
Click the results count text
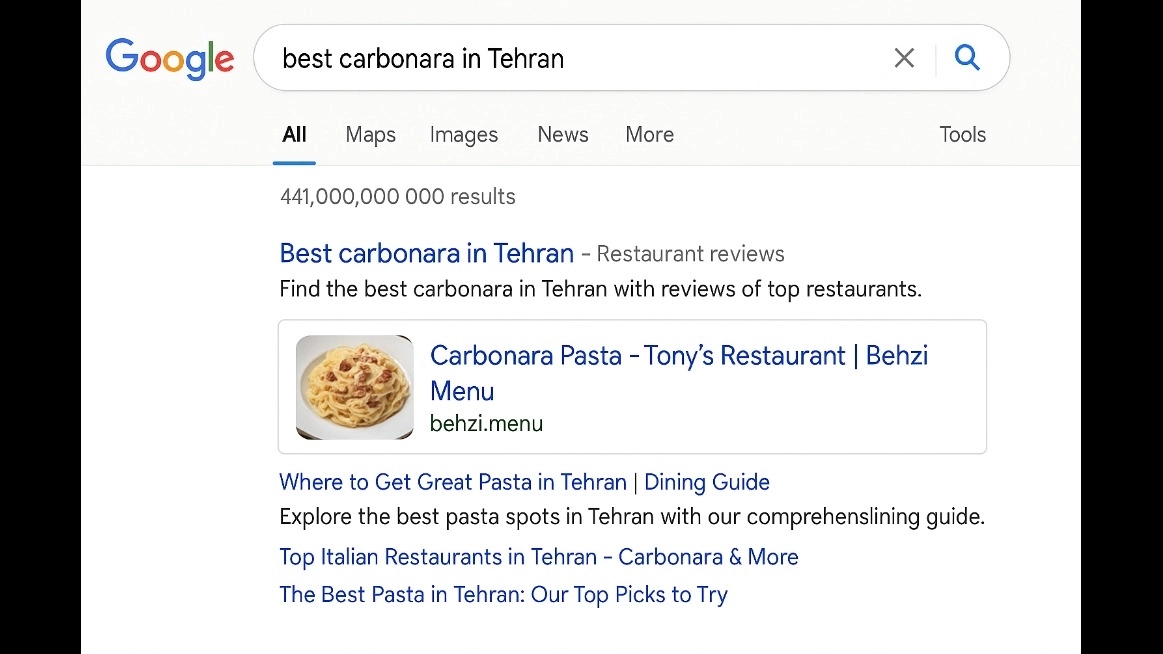coord(398,196)
